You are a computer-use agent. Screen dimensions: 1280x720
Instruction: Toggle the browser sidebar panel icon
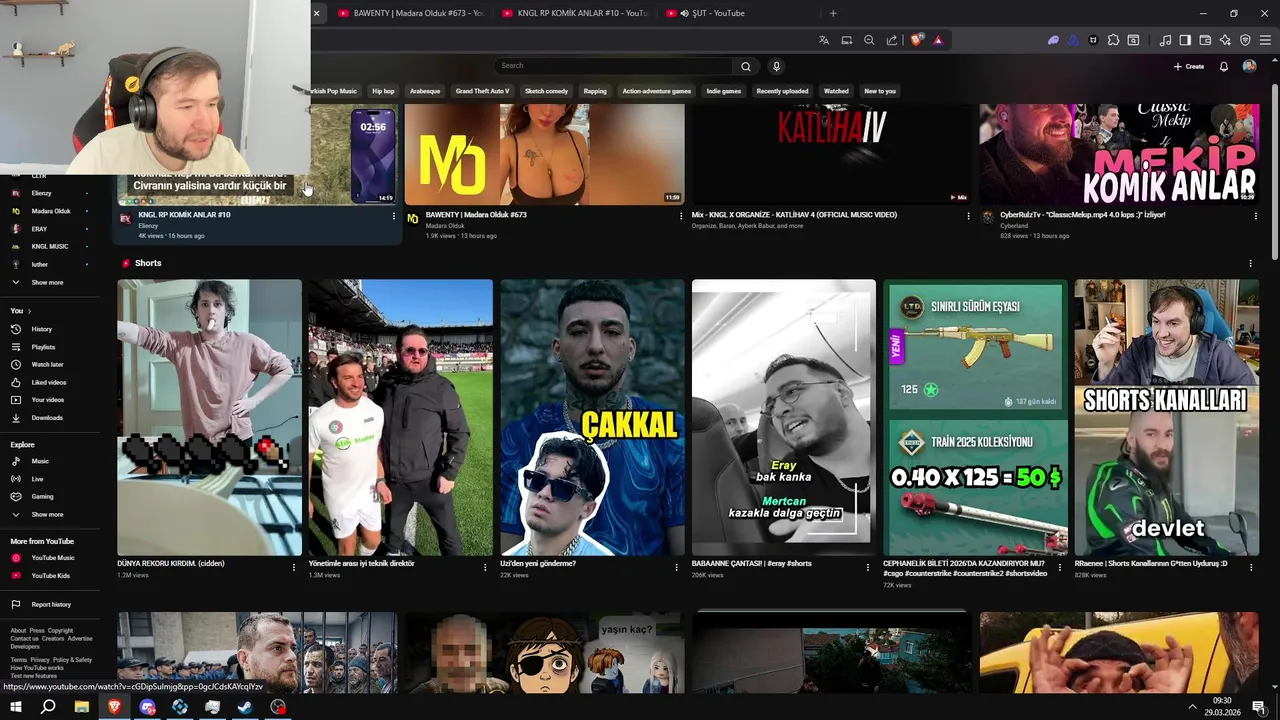tap(1185, 40)
